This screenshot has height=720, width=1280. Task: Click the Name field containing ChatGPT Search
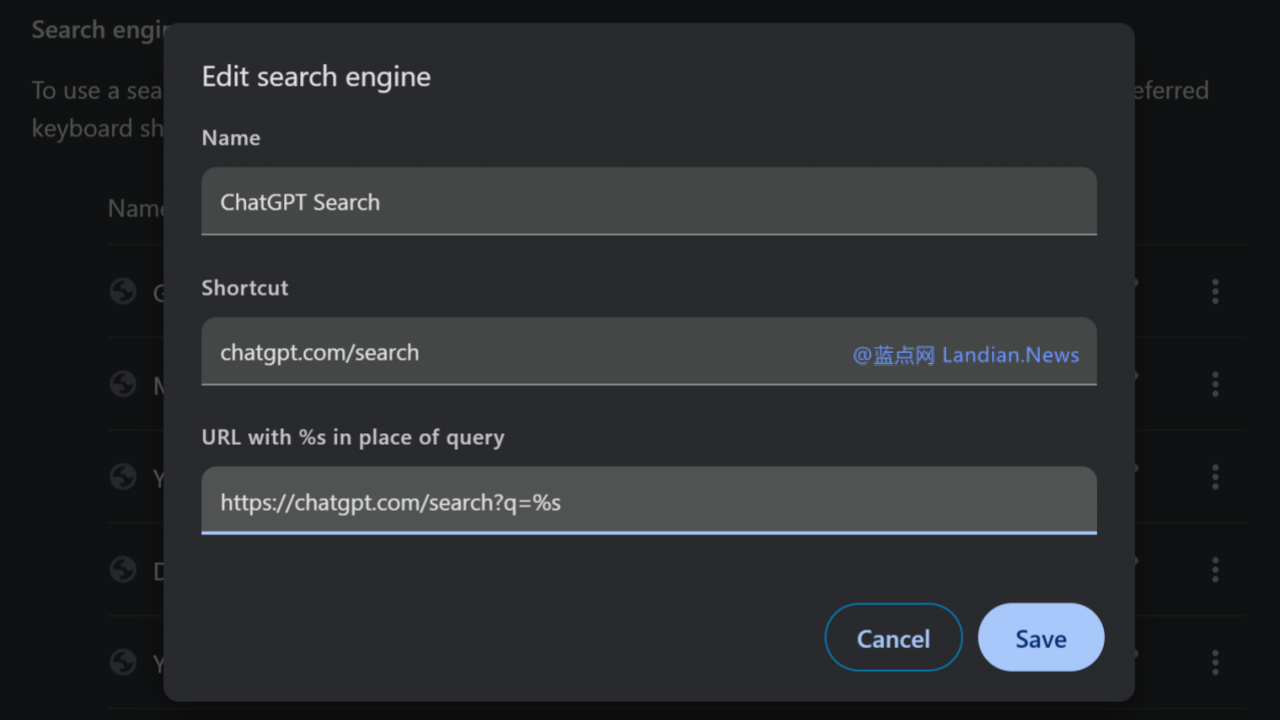(x=648, y=202)
